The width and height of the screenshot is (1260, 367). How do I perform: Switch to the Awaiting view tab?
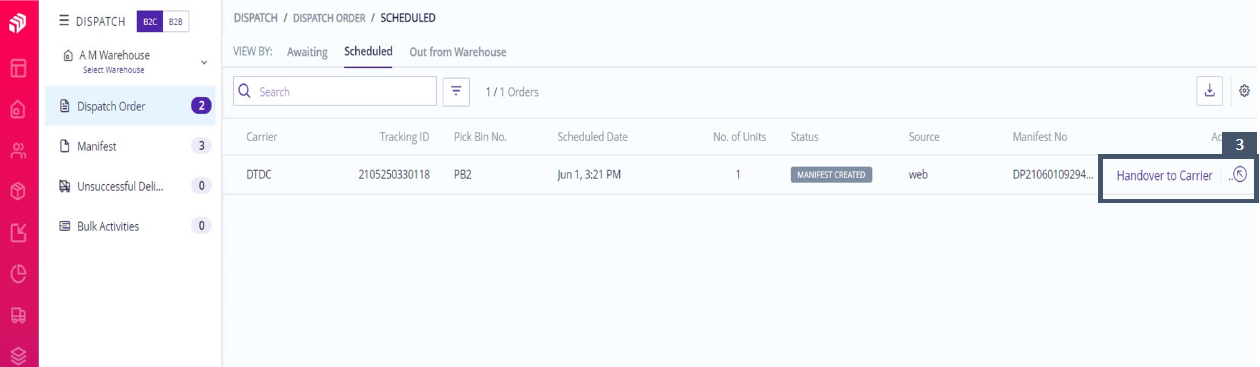pos(307,52)
